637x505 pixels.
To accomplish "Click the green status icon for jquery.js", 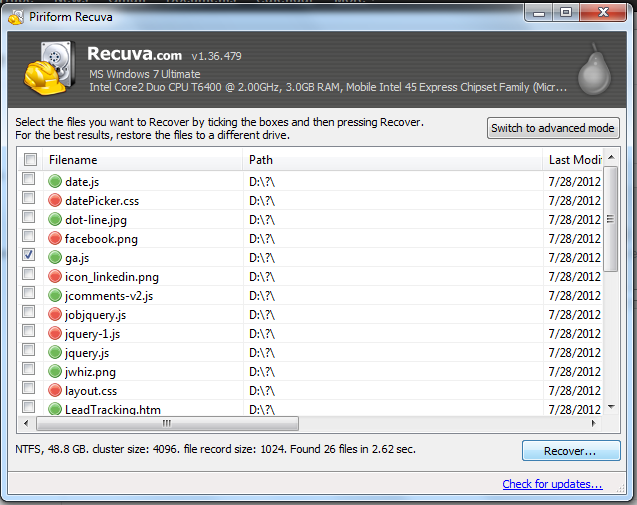I will coord(55,352).
